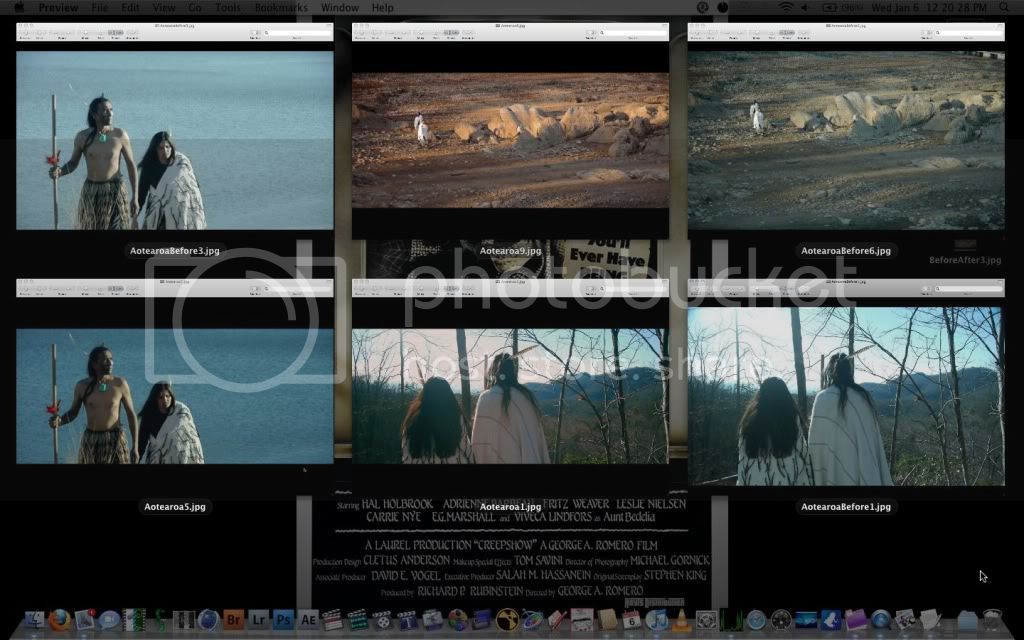Select the Aotearoa9.jpg window thumbnail

[x=510, y=131]
